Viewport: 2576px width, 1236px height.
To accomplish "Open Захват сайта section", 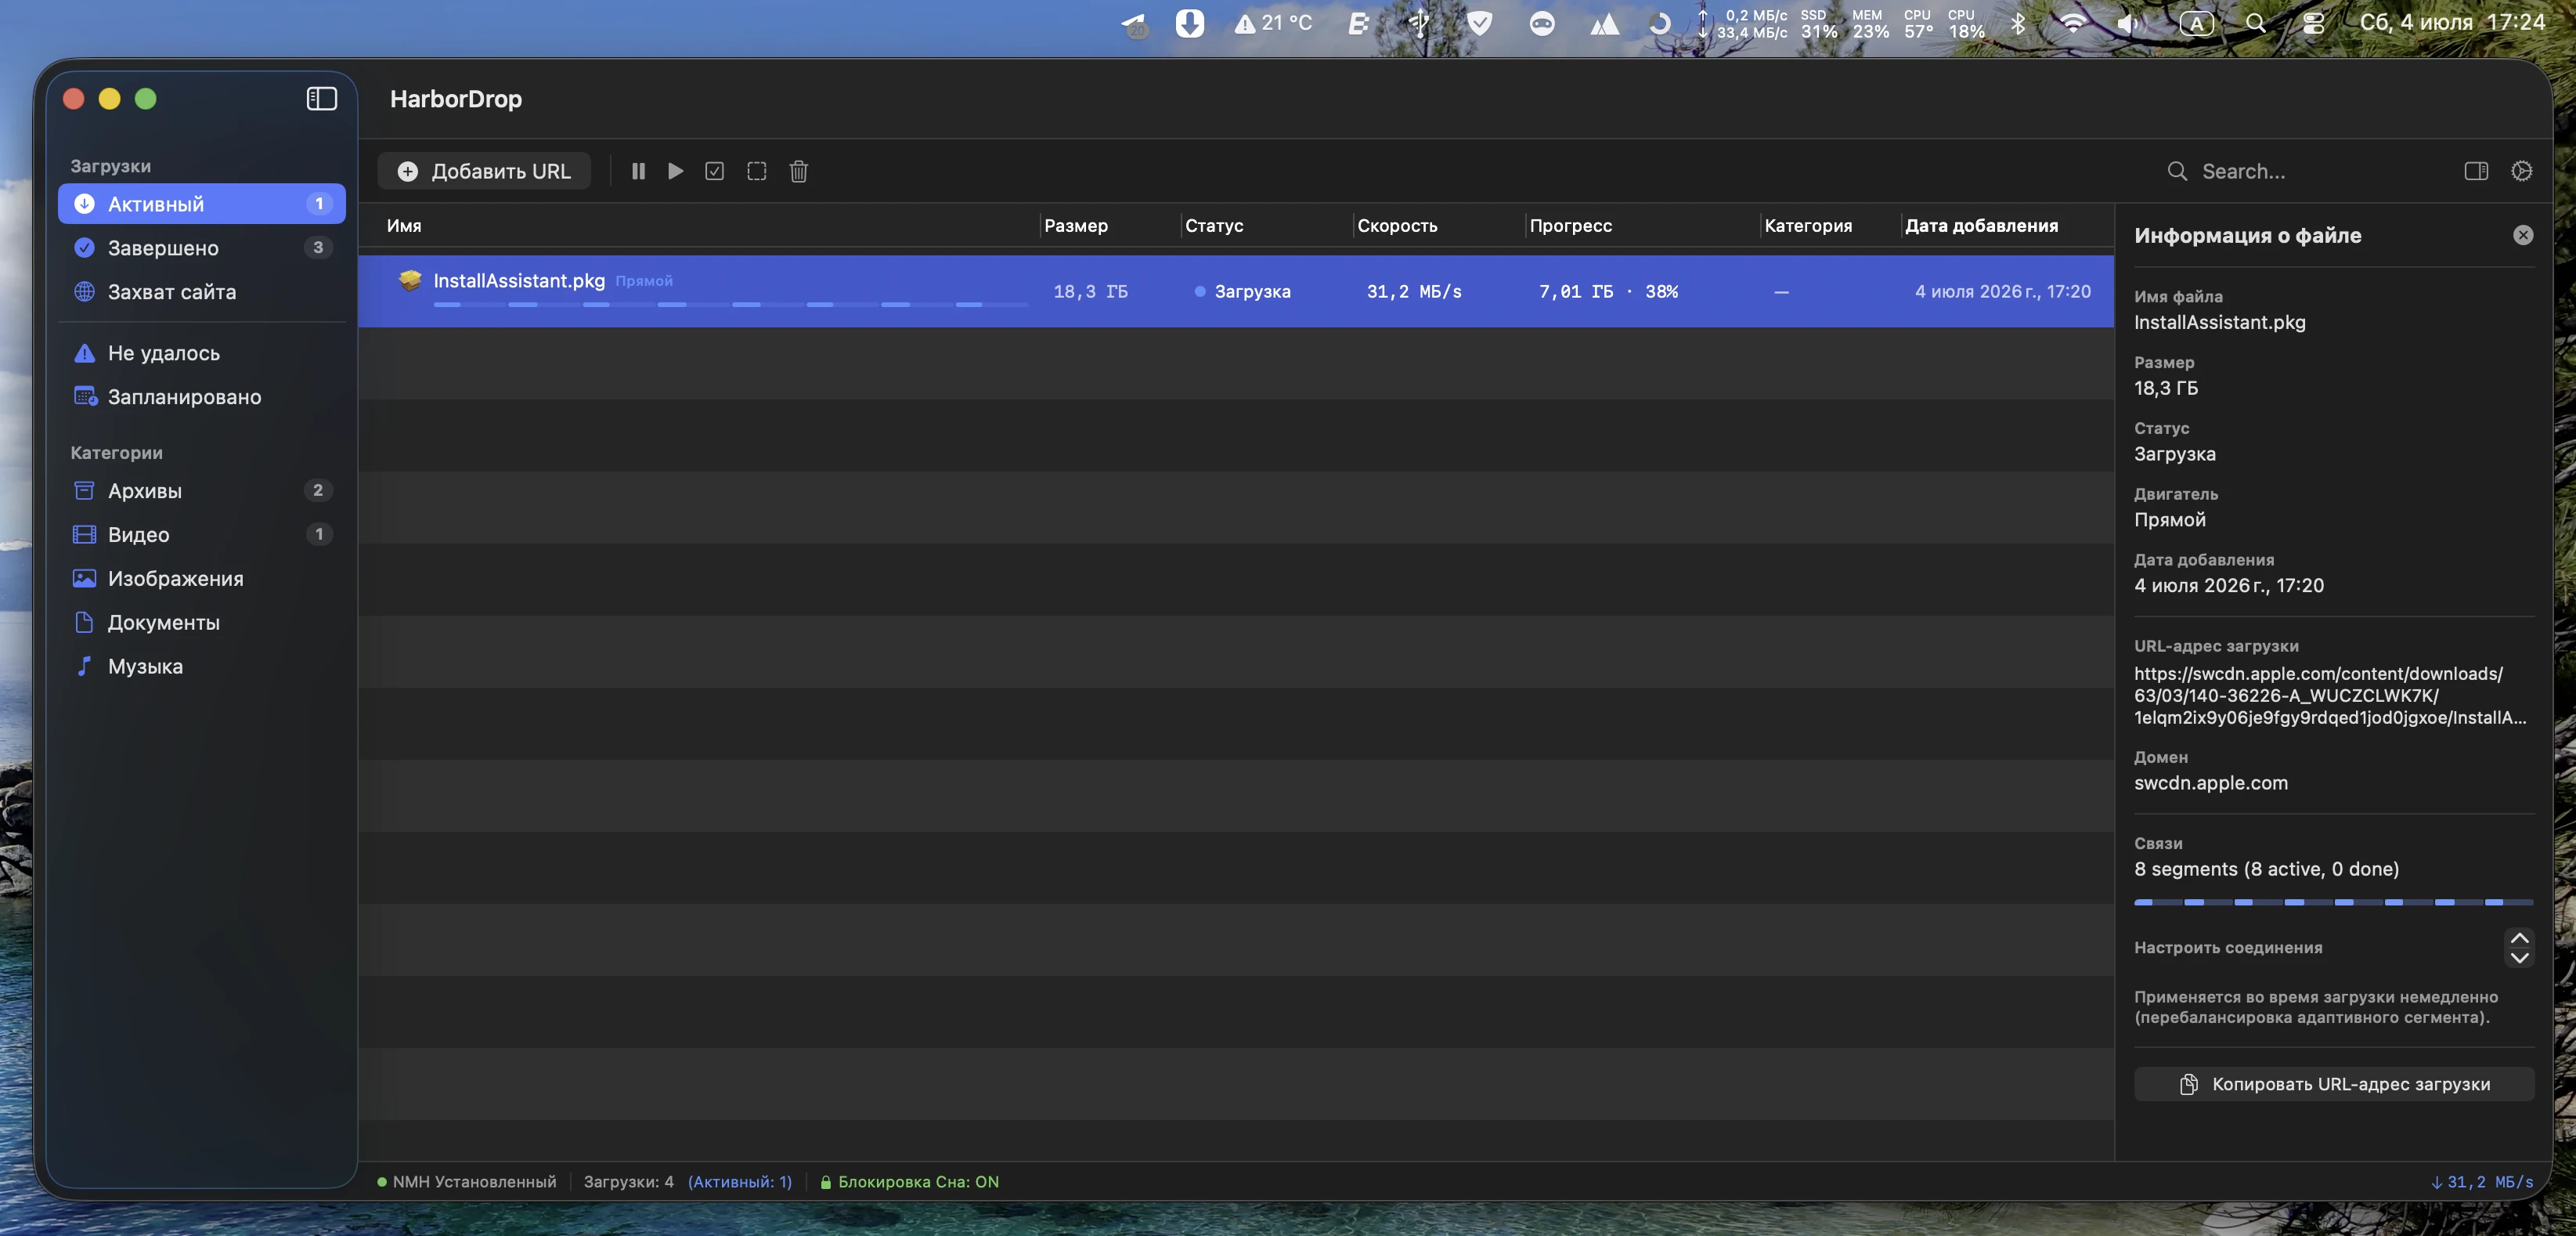I will click(x=202, y=292).
